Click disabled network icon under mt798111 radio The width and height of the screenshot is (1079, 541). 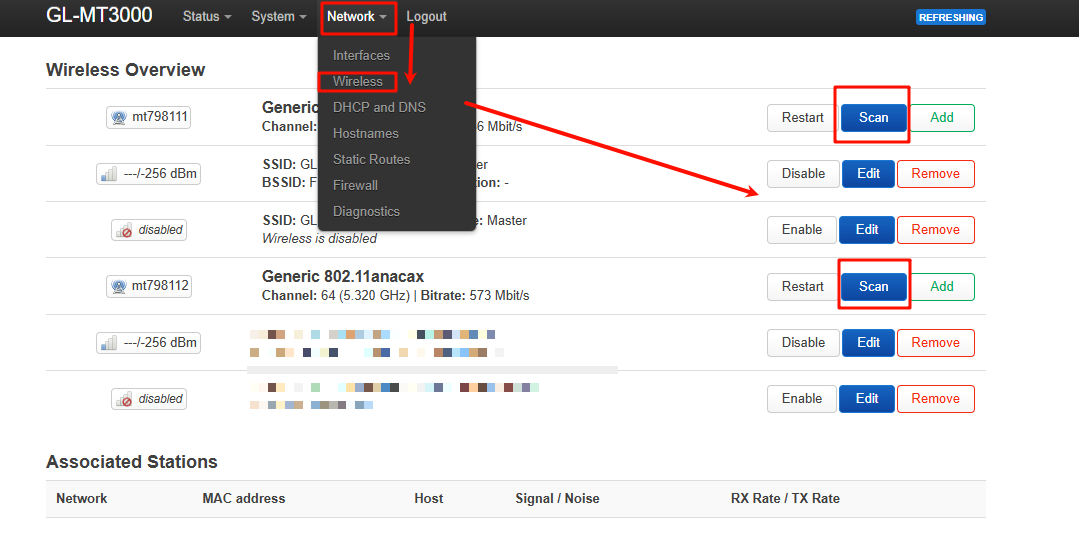point(124,230)
